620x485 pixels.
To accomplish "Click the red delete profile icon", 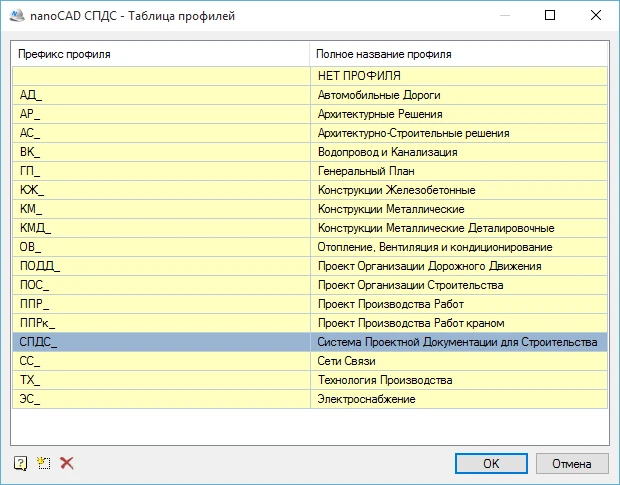I will coord(67,463).
